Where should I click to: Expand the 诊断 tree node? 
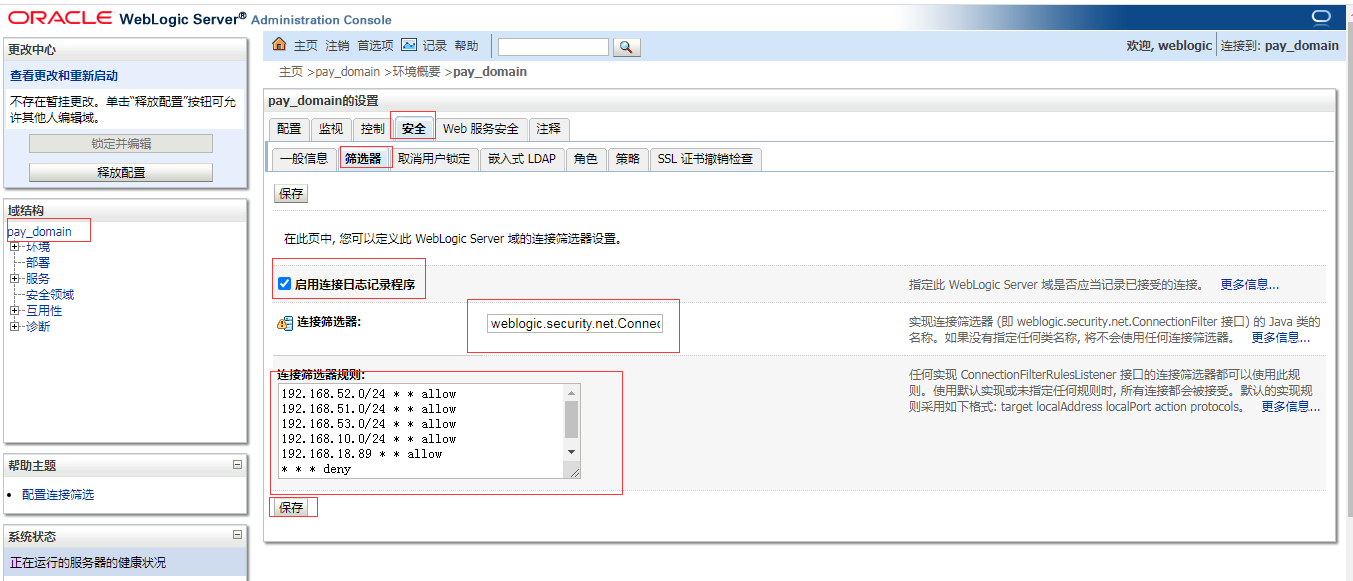(14, 326)
